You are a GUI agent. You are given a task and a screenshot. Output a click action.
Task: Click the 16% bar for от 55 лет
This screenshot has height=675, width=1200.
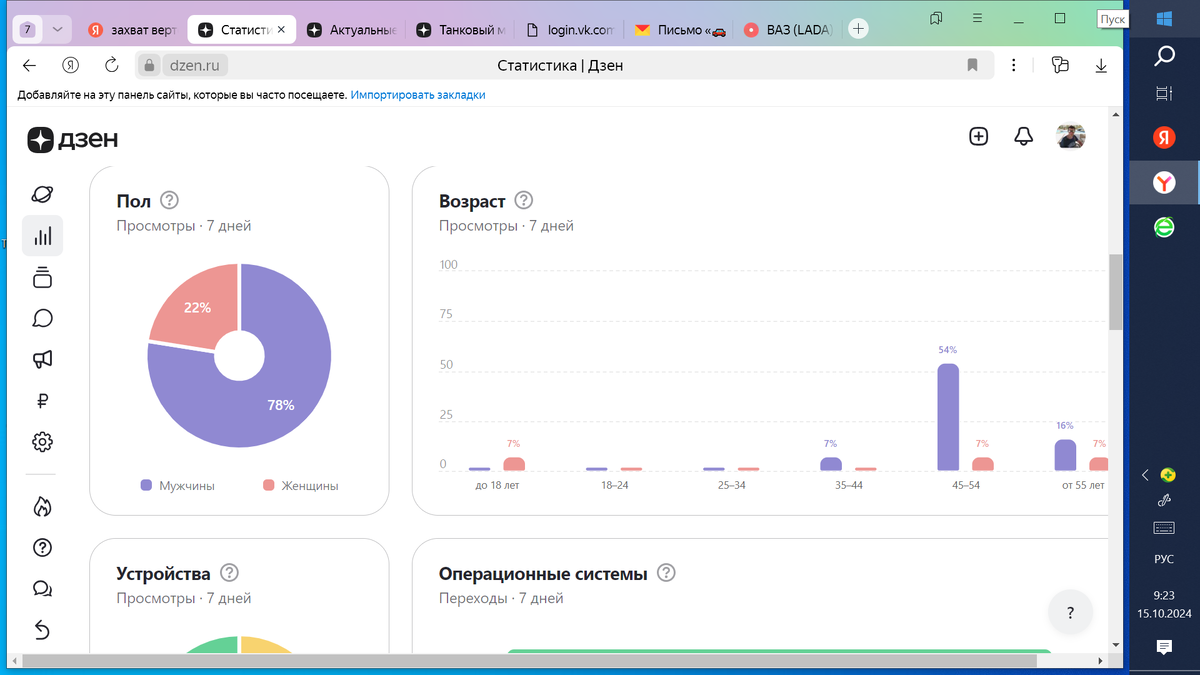click(1065, 455)
